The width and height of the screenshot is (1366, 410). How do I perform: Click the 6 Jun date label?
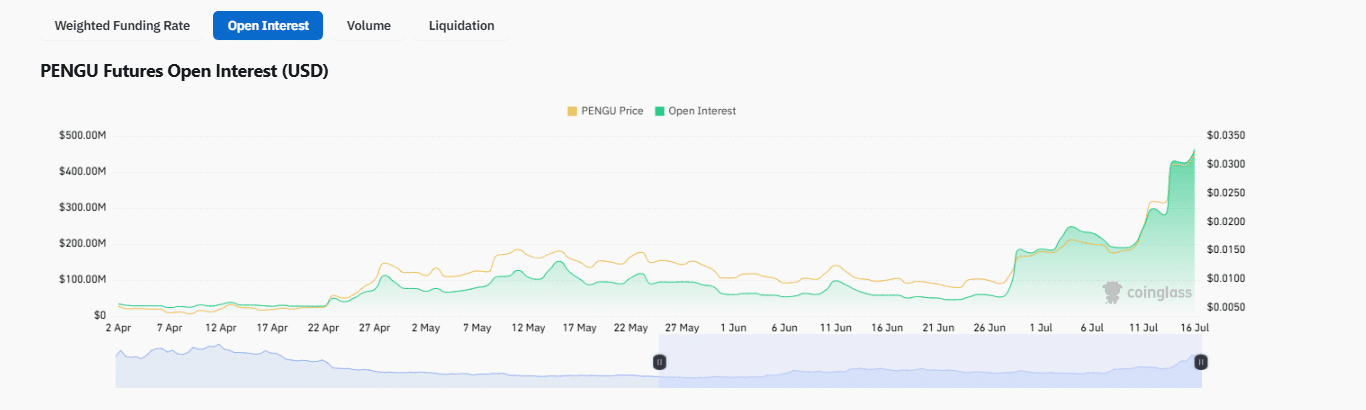click(784, 328)
